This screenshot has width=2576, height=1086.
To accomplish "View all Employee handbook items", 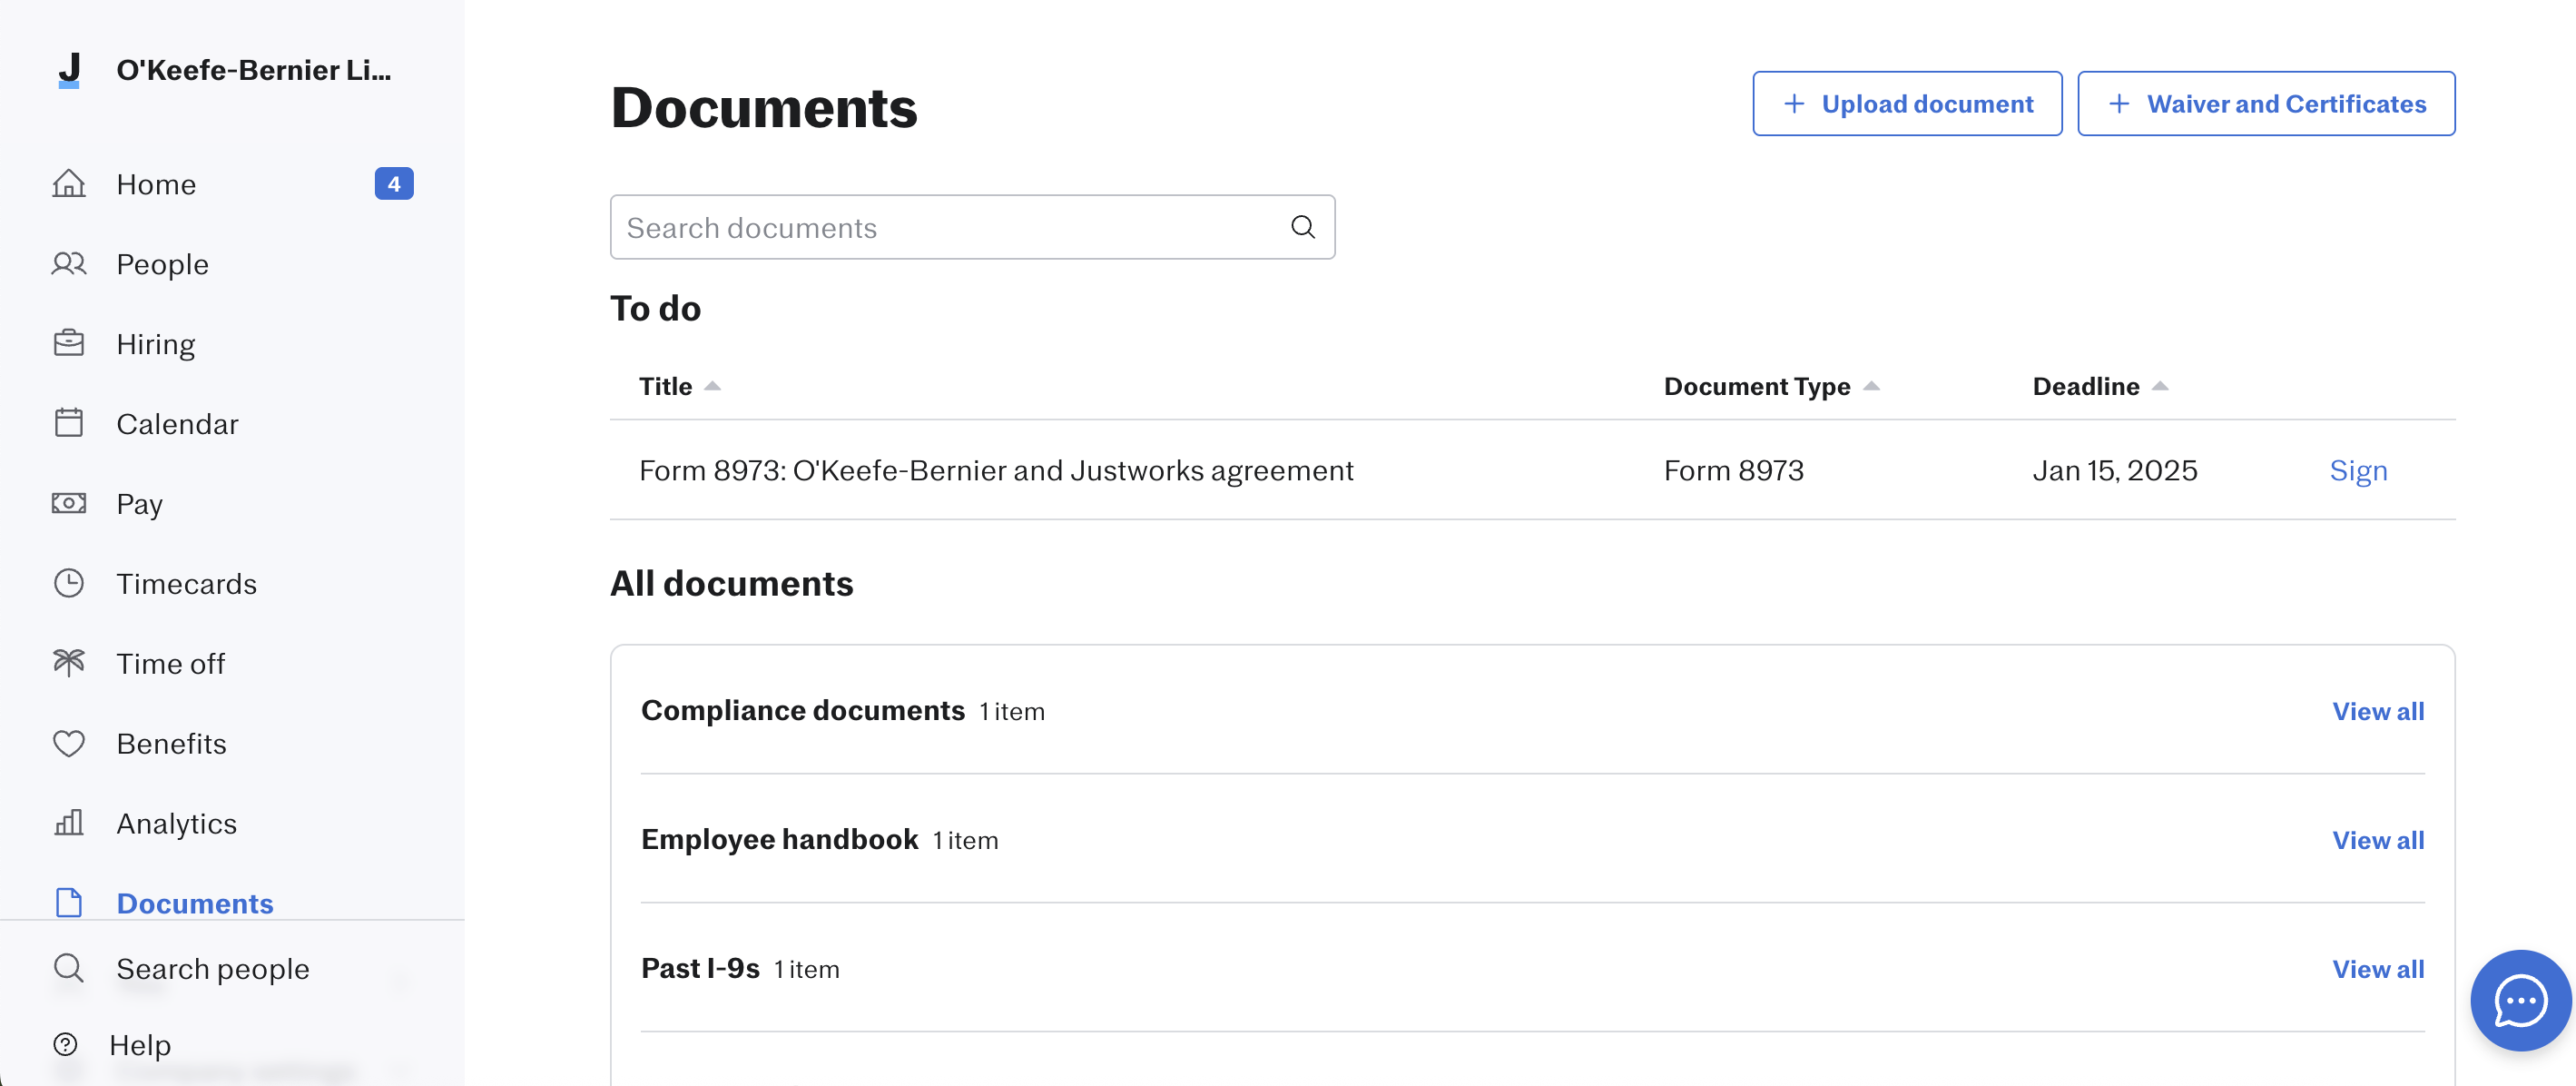I will coord(2378,840).
